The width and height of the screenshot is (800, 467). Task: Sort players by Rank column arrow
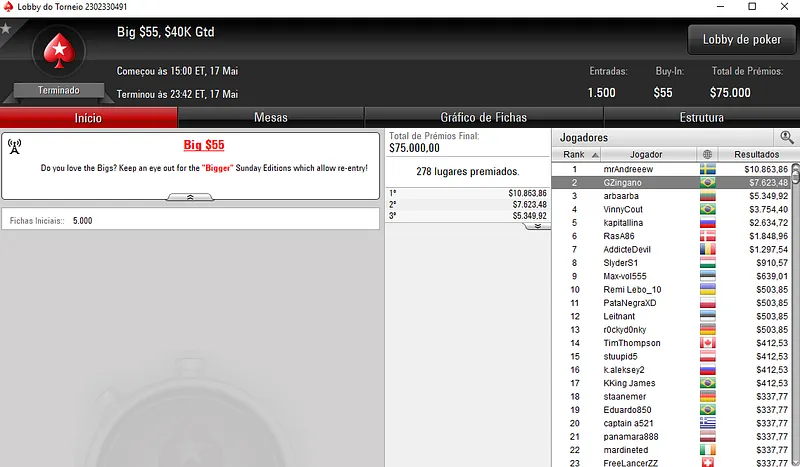pos(595,155)
